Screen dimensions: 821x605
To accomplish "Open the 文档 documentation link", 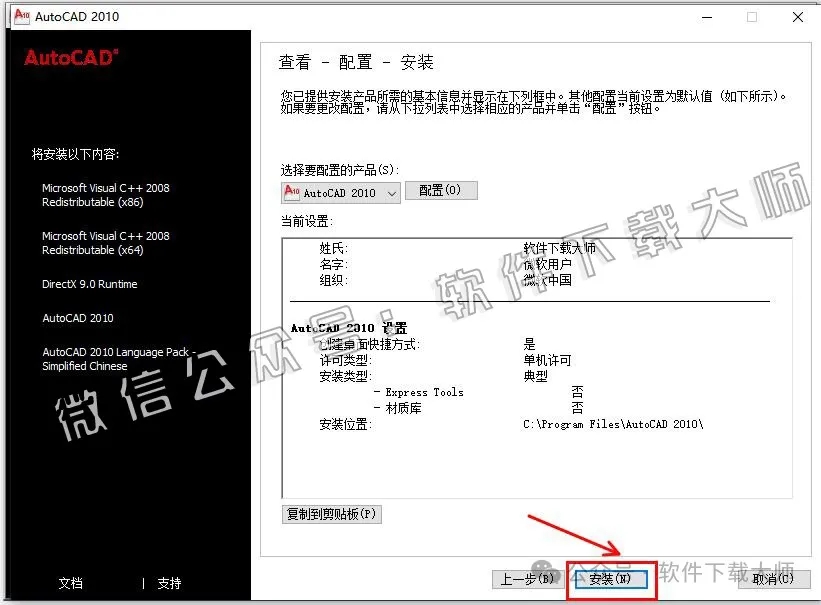I will [70, 583].
